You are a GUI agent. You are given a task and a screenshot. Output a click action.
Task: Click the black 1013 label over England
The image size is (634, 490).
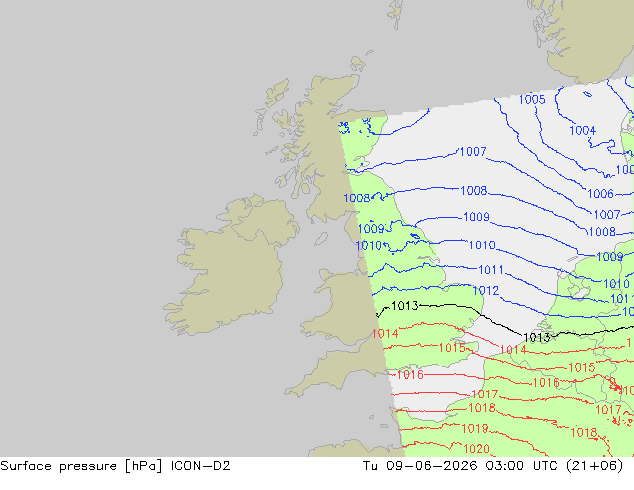[405, 306]
